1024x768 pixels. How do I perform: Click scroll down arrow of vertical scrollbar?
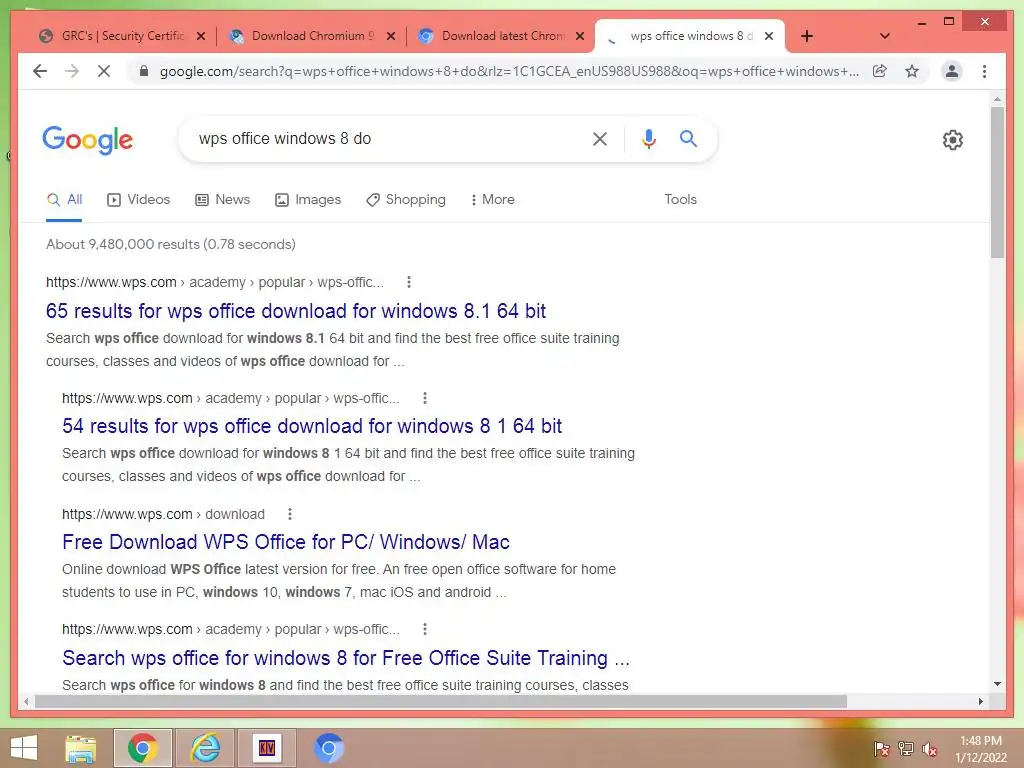tap(997, 684)
